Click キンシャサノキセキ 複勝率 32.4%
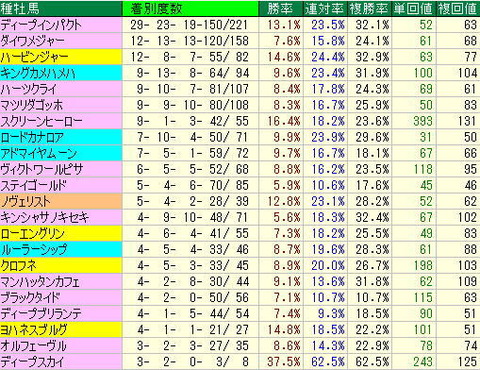This screenshot has height=370, width=480. pyautogui.click(x=373, y=217)
